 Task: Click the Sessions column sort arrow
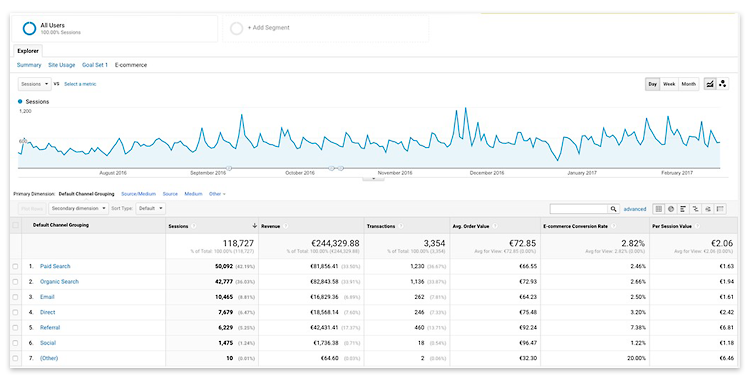(254, 225)
